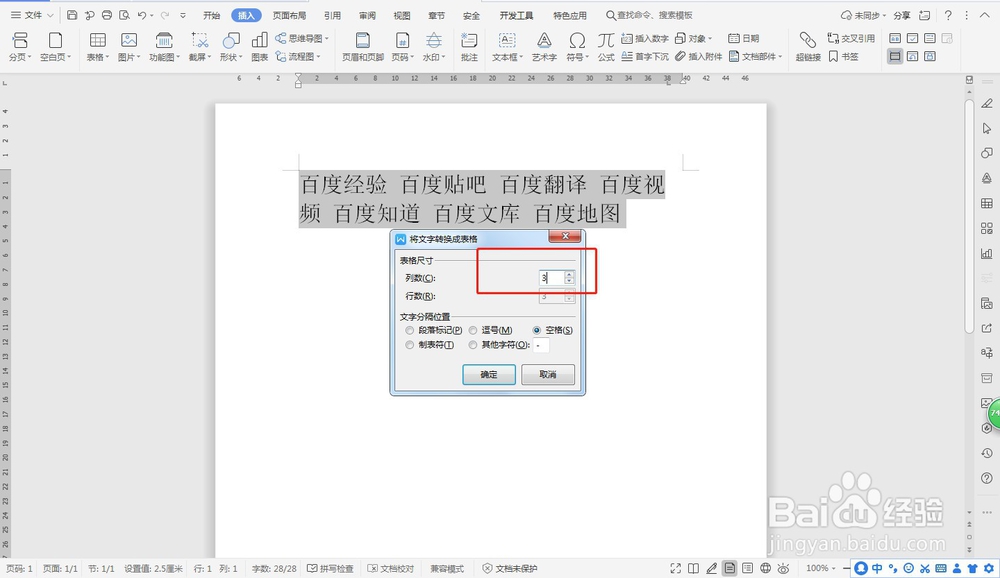The height and width of the screenshot is (578, 1000).
Task: Expand quick access toolbar customize arrow
Action: coord(183,15)
